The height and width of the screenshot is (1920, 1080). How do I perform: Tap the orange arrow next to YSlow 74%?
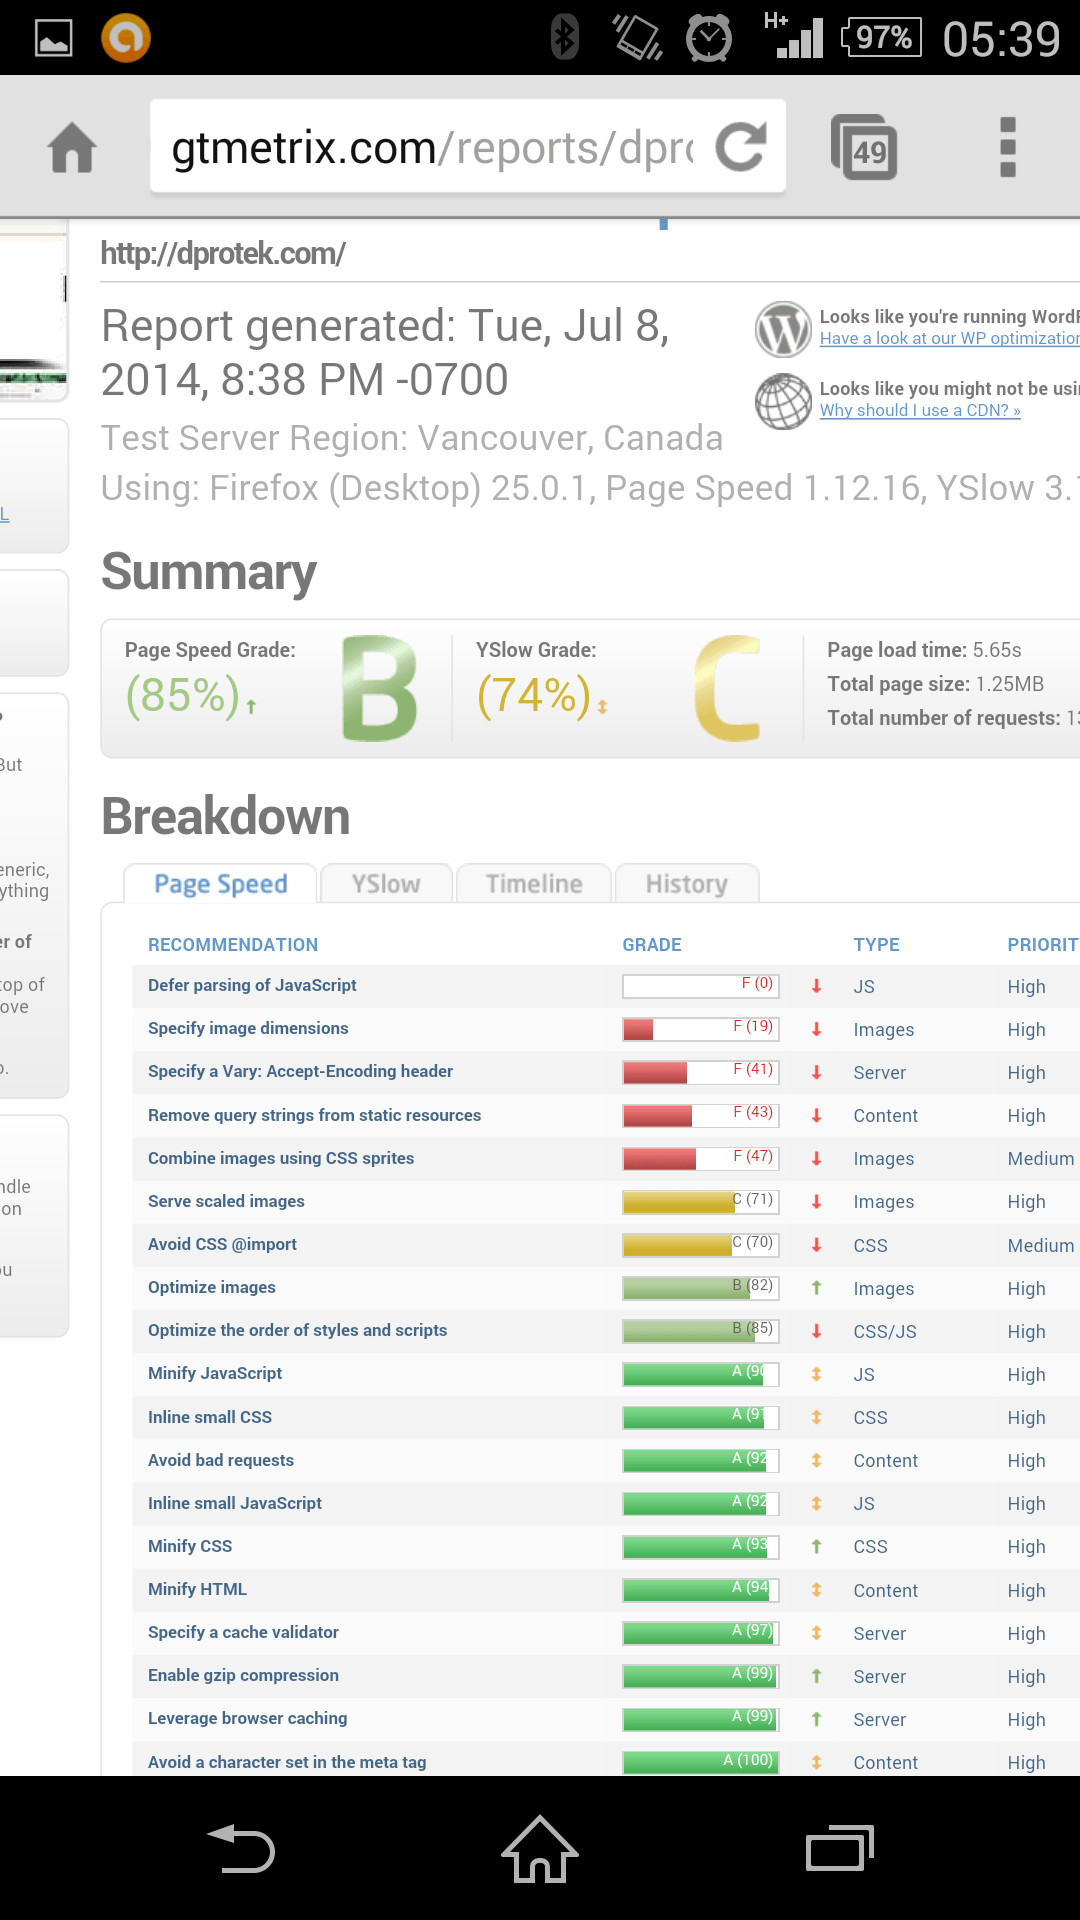[x=602, y=707]
